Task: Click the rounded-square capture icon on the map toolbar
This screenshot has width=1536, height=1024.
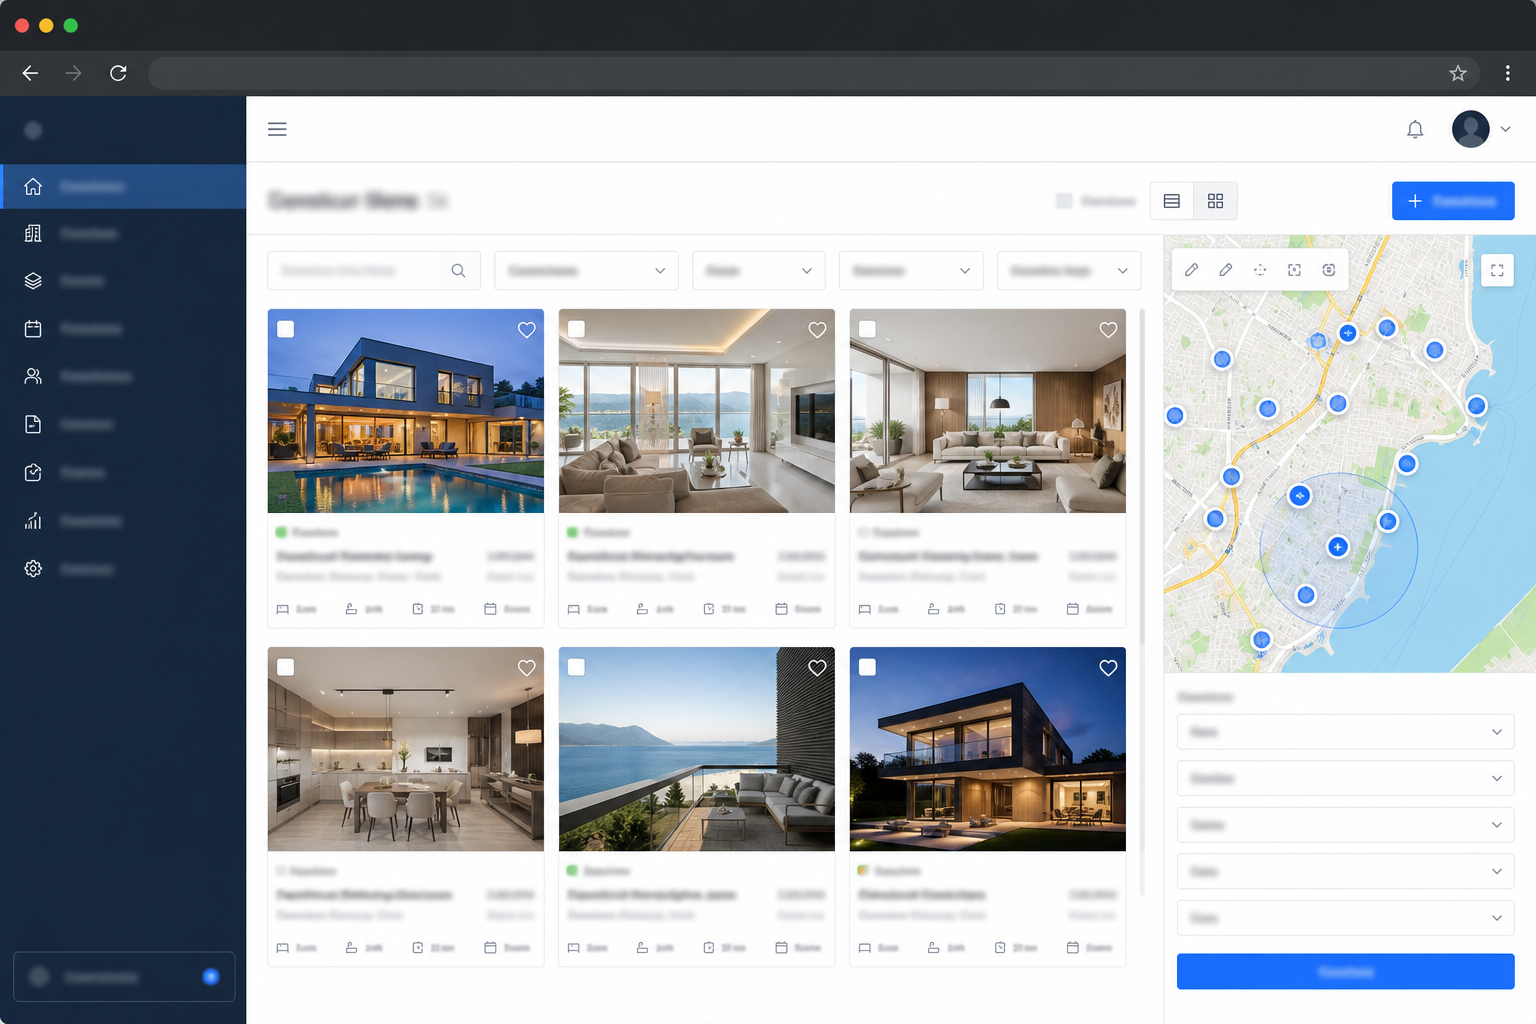Action: point(1329,270)
